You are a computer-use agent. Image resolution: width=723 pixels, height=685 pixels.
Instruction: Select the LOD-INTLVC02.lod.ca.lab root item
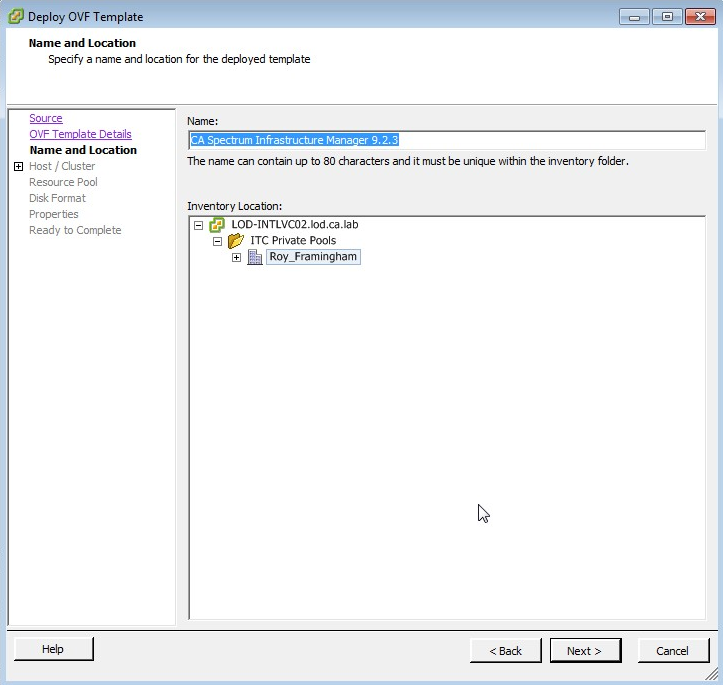[295, 224]
